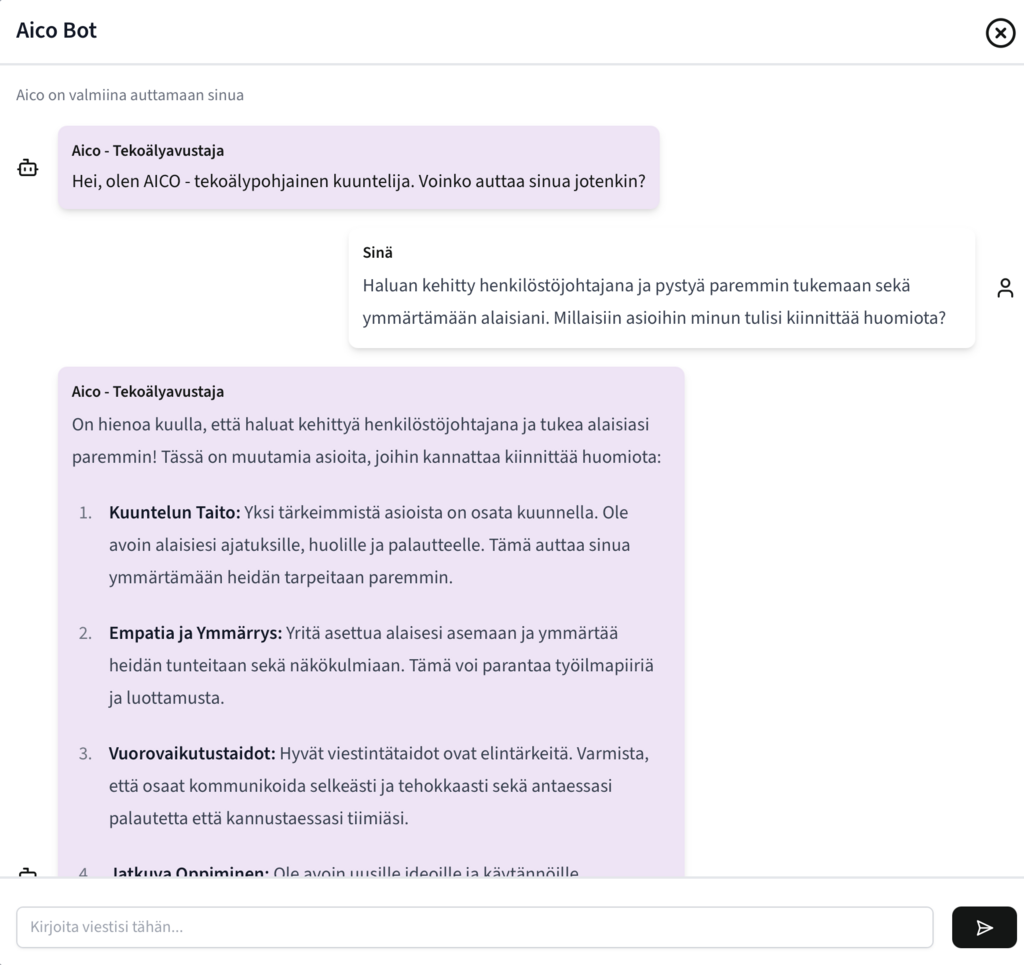Click the sender name on the long reply
1024x965 pixels.
(x=148, y=392)
